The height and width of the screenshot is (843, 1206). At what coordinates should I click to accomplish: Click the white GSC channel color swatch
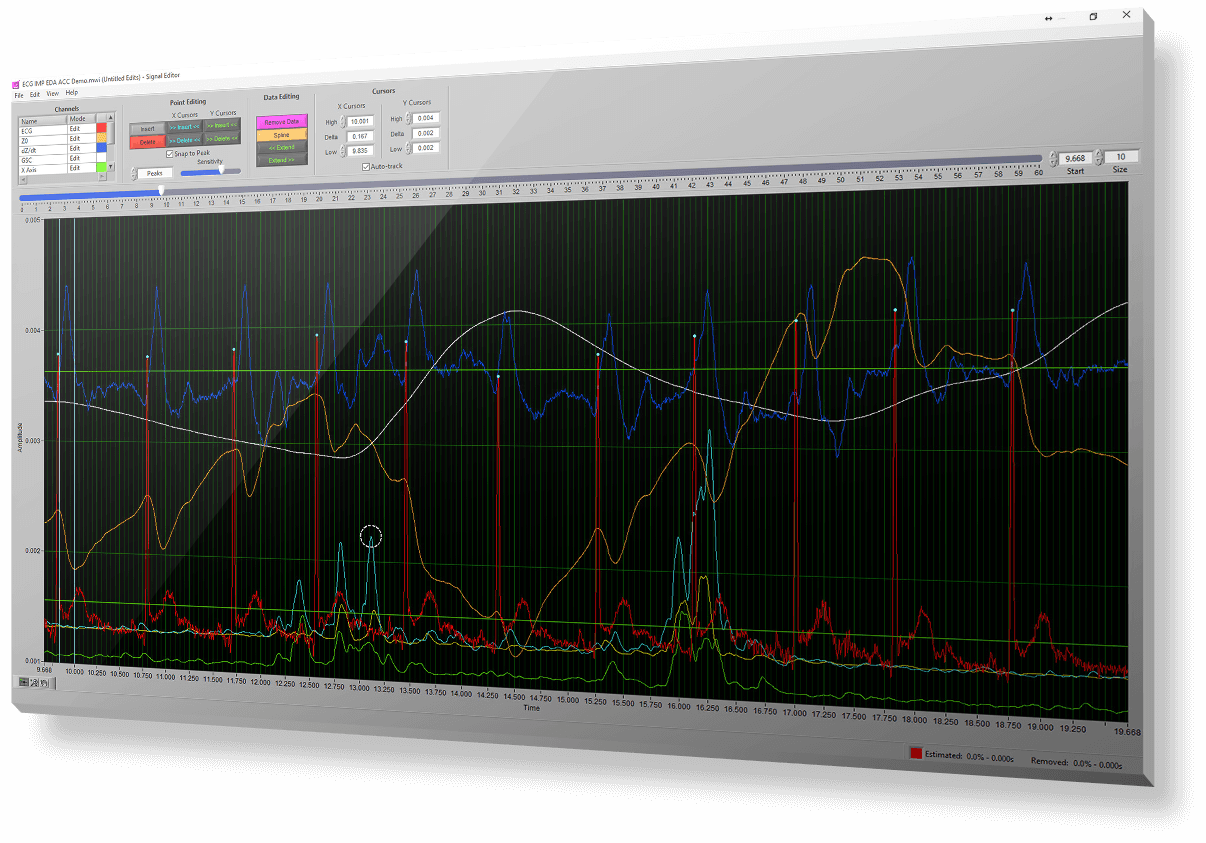[101, 158]
